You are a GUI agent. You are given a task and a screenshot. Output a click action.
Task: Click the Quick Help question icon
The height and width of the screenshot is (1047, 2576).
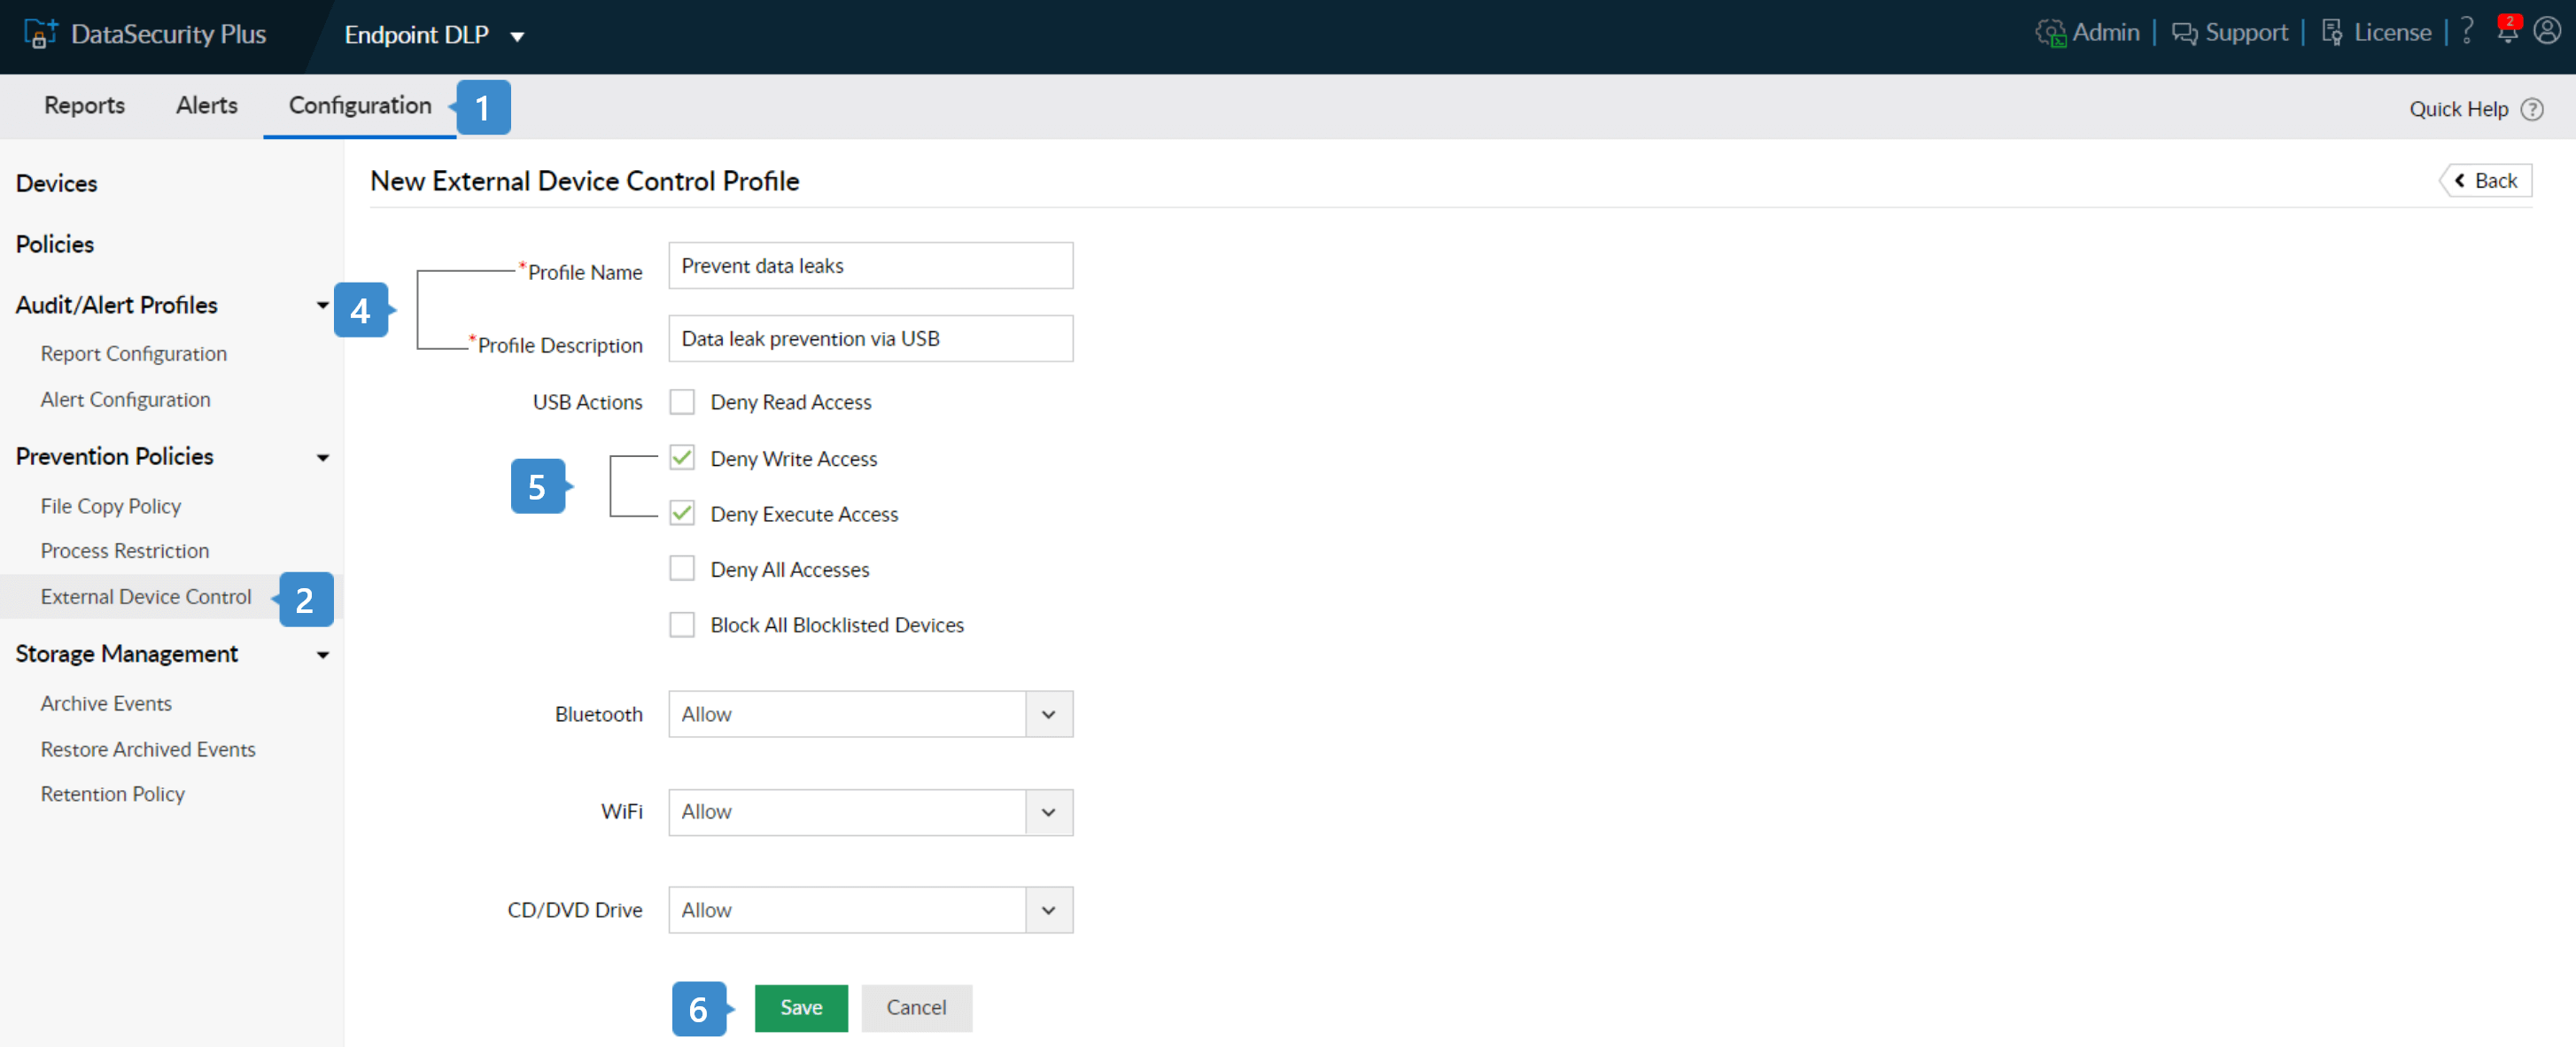2533,109
